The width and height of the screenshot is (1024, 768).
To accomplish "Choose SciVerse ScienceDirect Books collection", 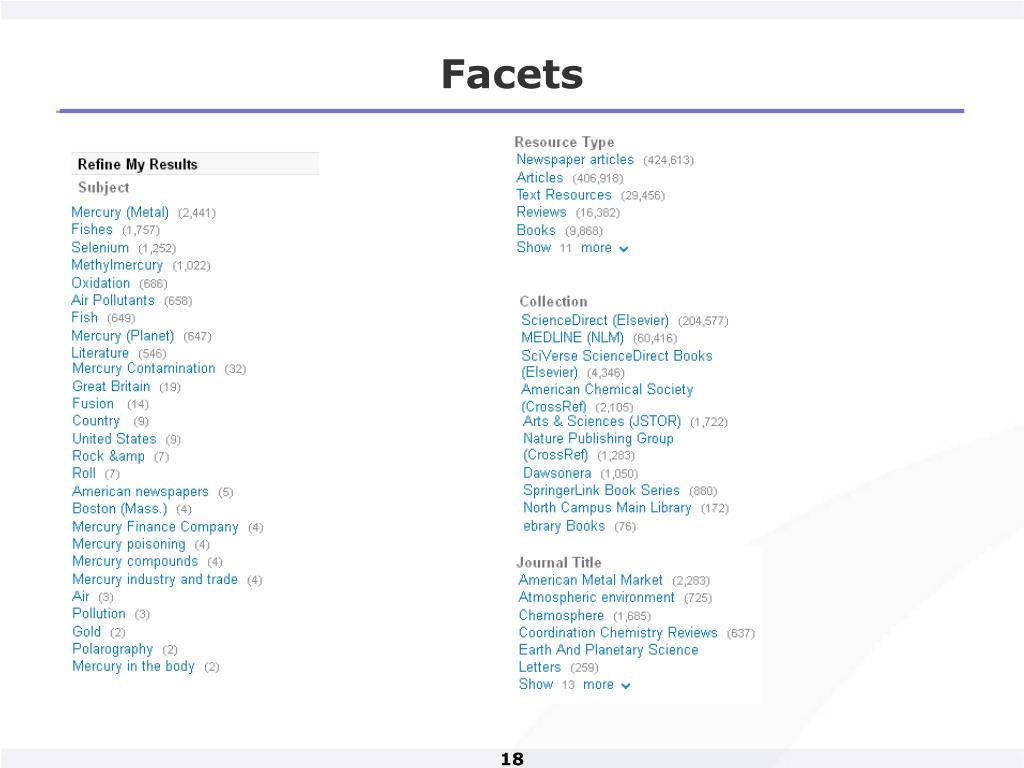I will point(616,364).
